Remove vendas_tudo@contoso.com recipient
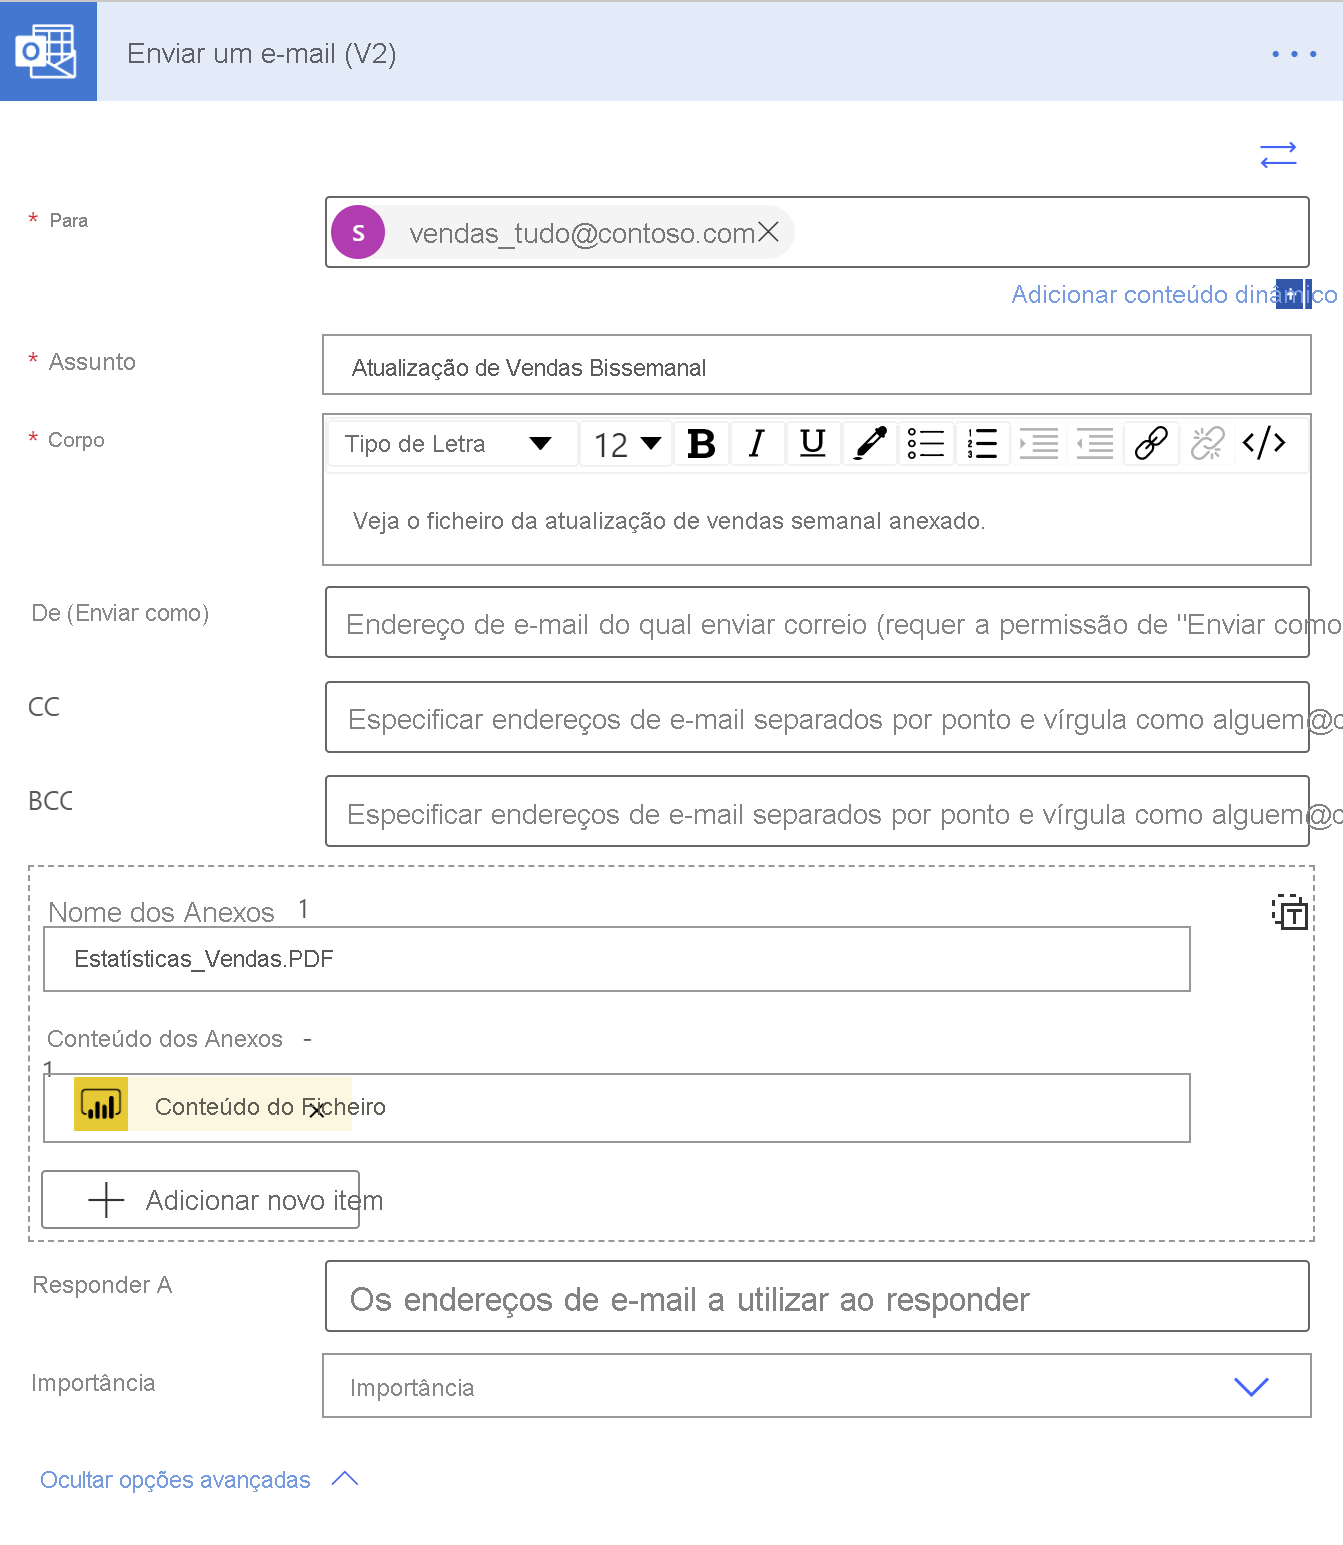 coord(768,232)
